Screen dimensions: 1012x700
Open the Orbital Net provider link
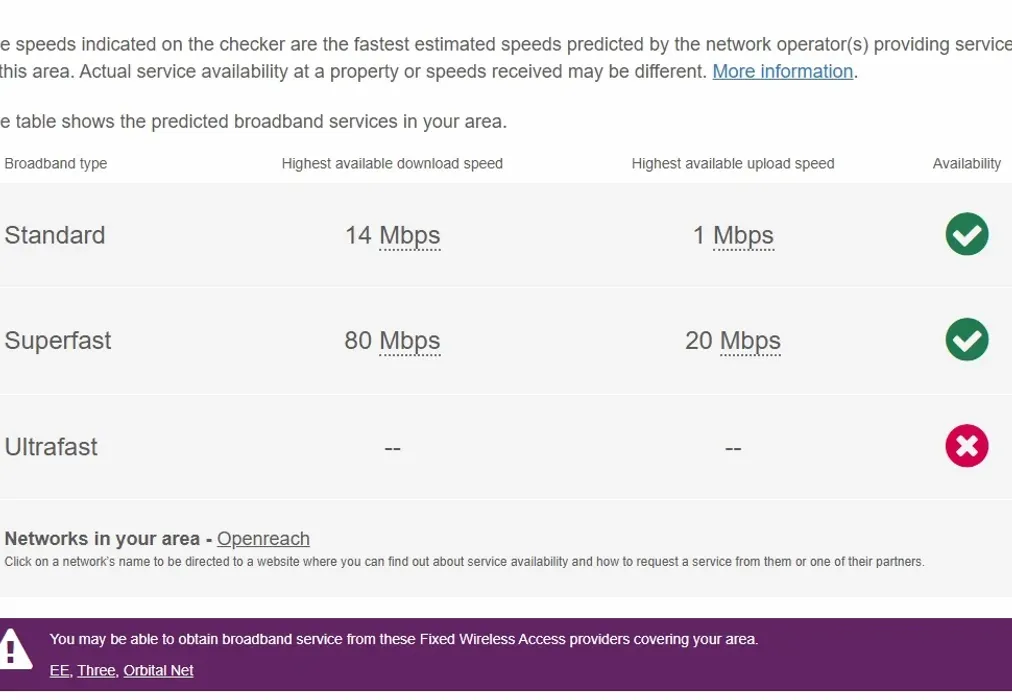click(158, 670)
